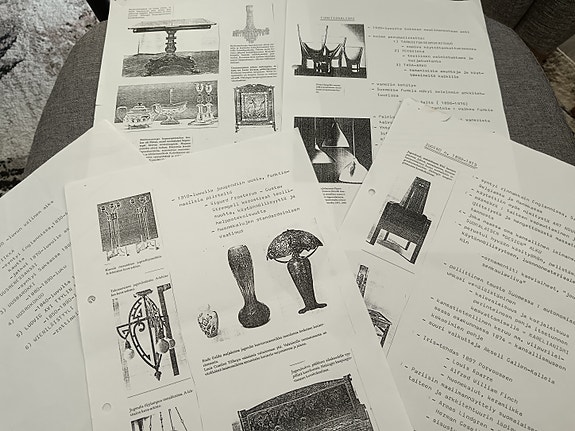Select the wrought iron hanging ornament picture
The image size is (575, 431).
tap(148, 338)
